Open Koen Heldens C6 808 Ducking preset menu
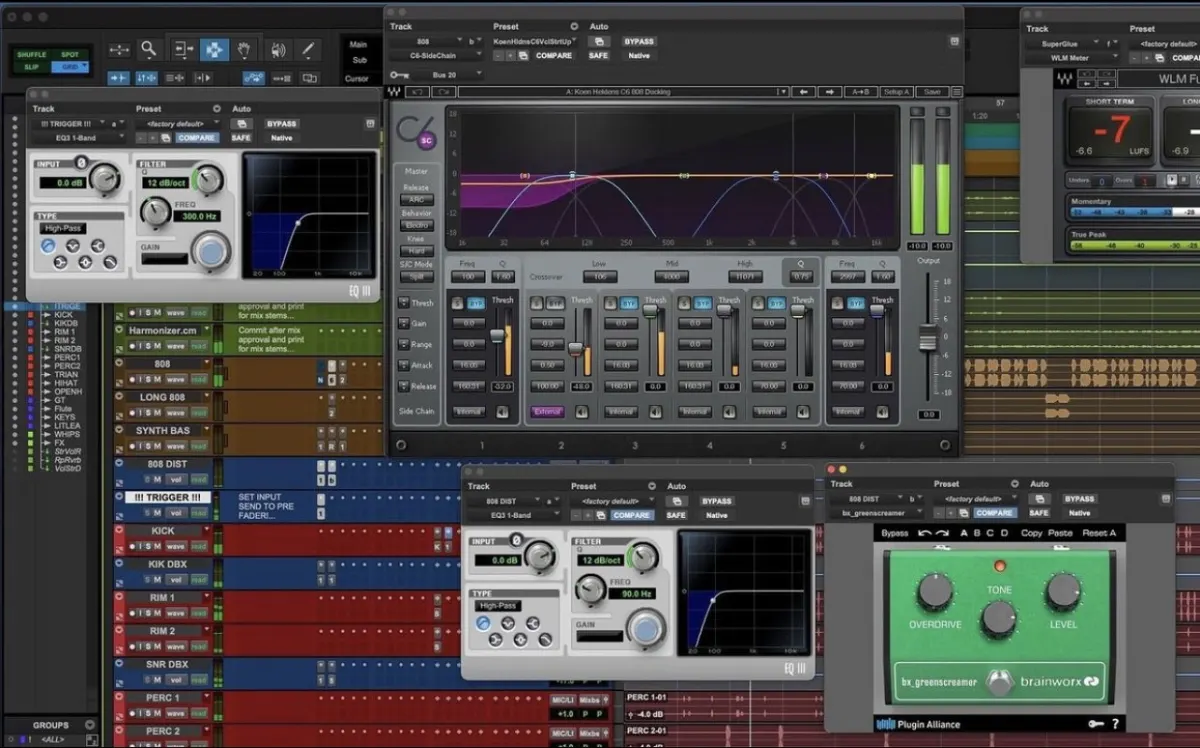 coord(624,92)
